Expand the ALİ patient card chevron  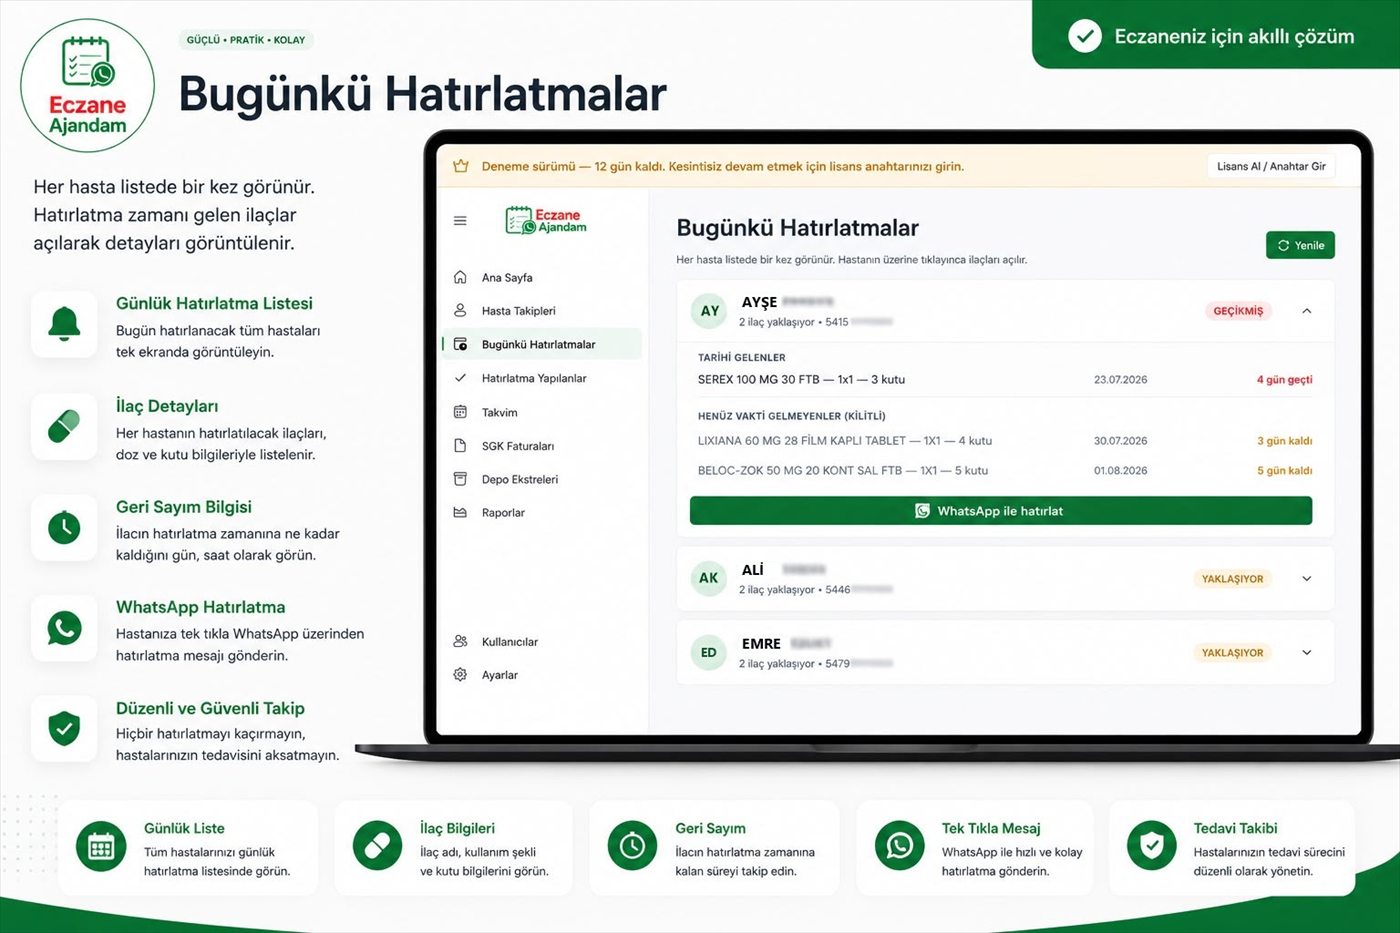coord(1307,578)
